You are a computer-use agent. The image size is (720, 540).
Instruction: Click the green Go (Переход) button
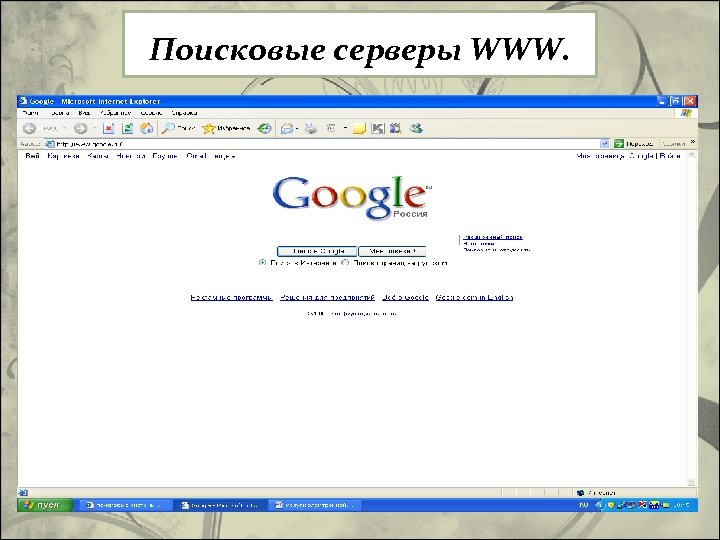[634, 144]
